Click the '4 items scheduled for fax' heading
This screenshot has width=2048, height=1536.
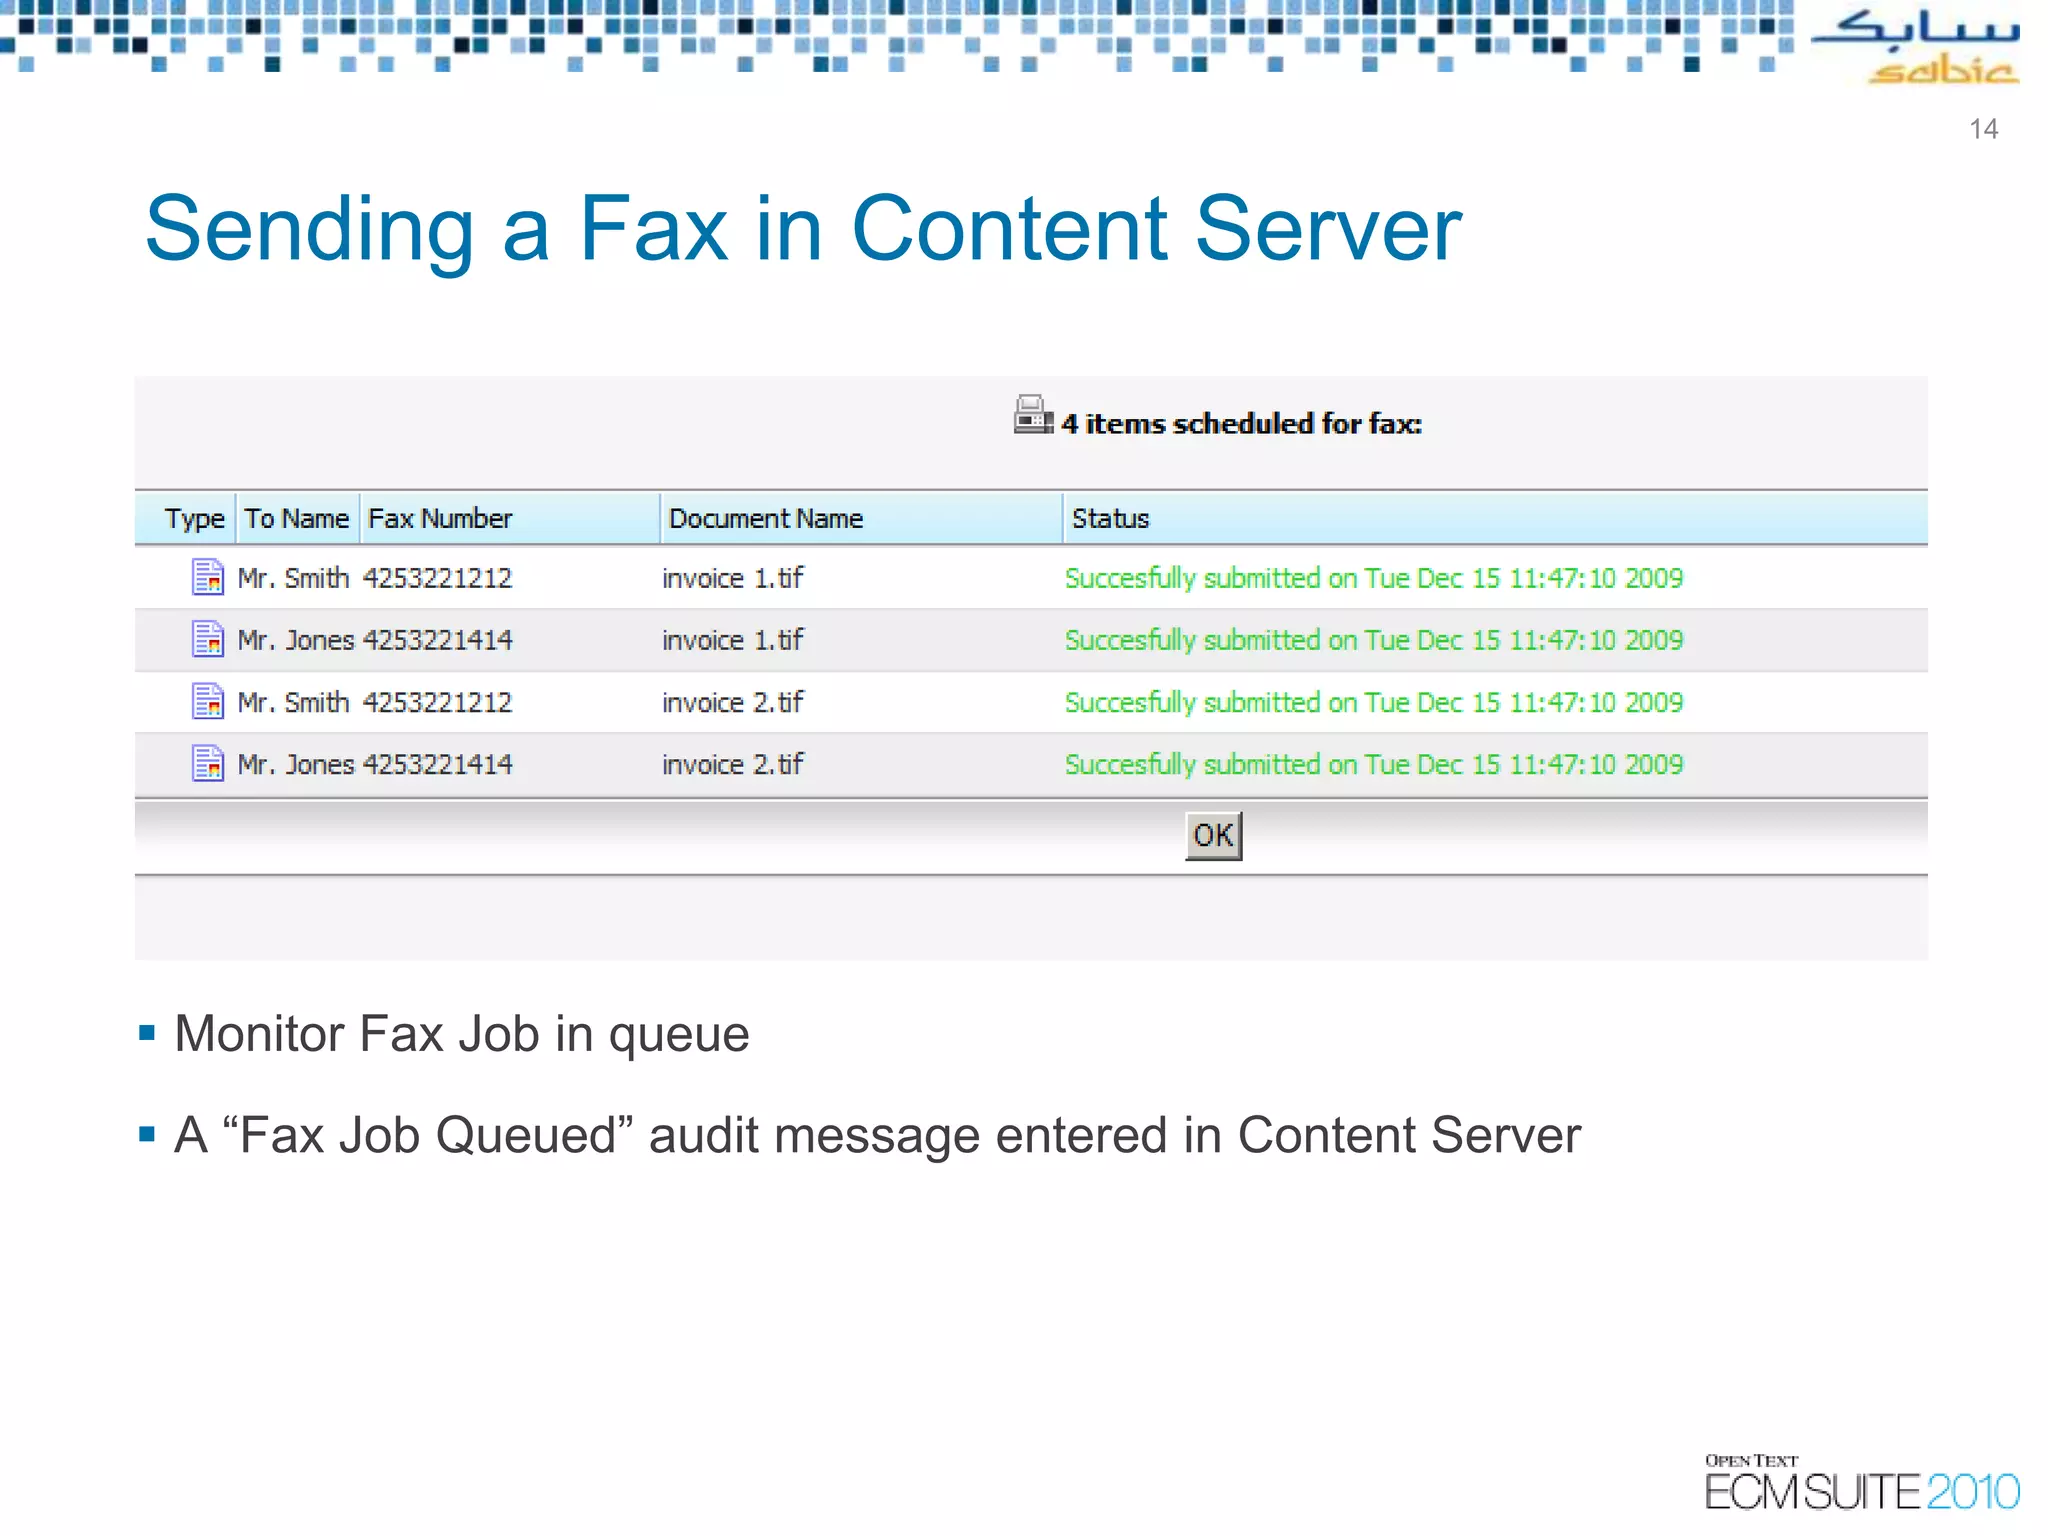pyautogui.click(x=1241, y=423)
